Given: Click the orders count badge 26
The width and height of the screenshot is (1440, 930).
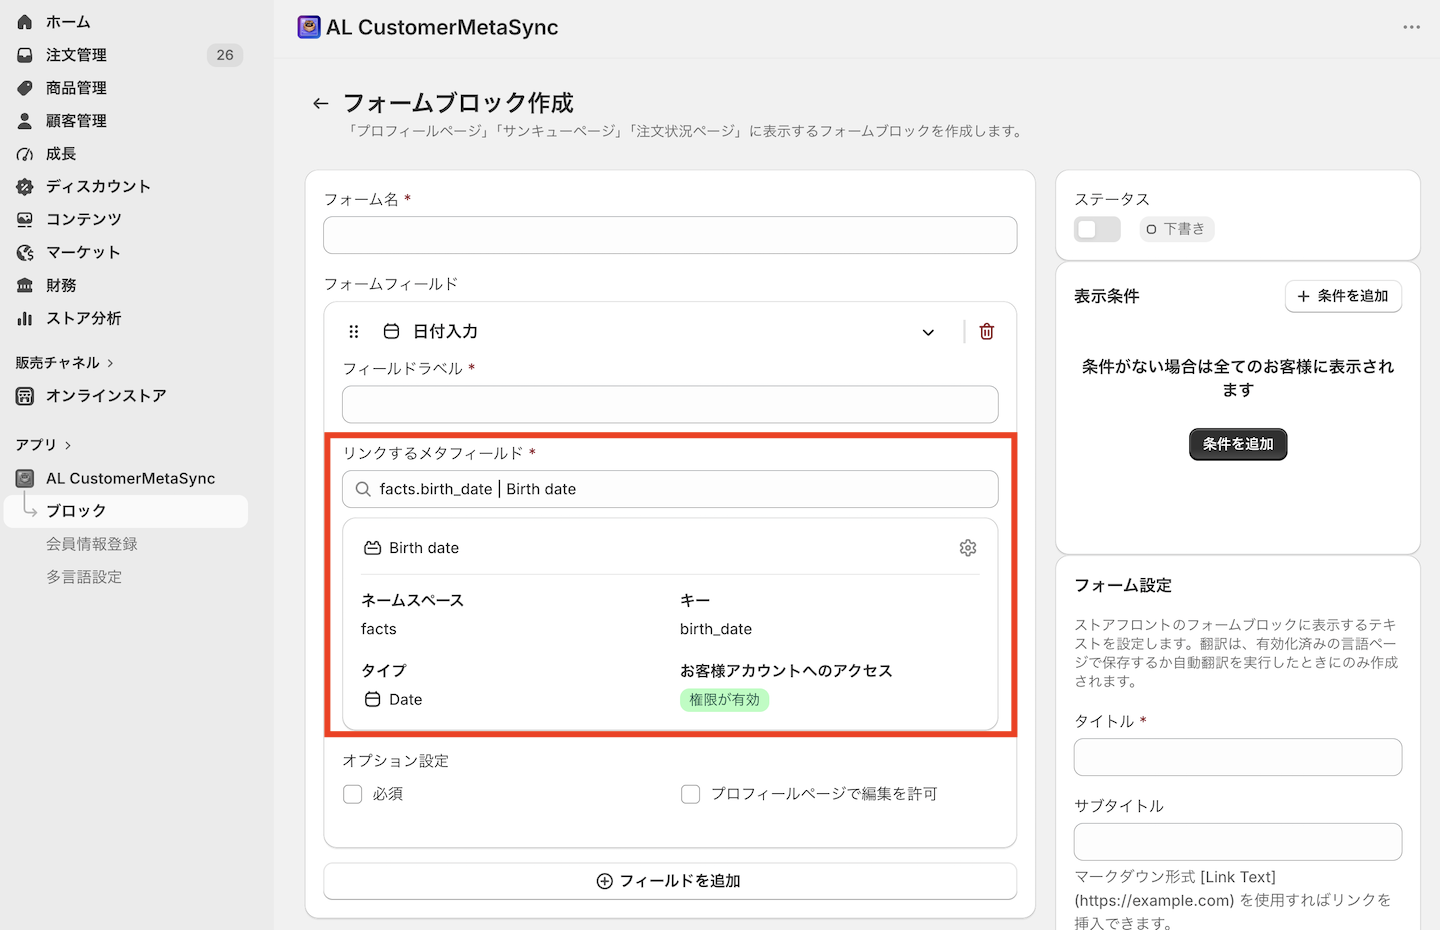Looking at the screenshot, I should coord(225,55).
